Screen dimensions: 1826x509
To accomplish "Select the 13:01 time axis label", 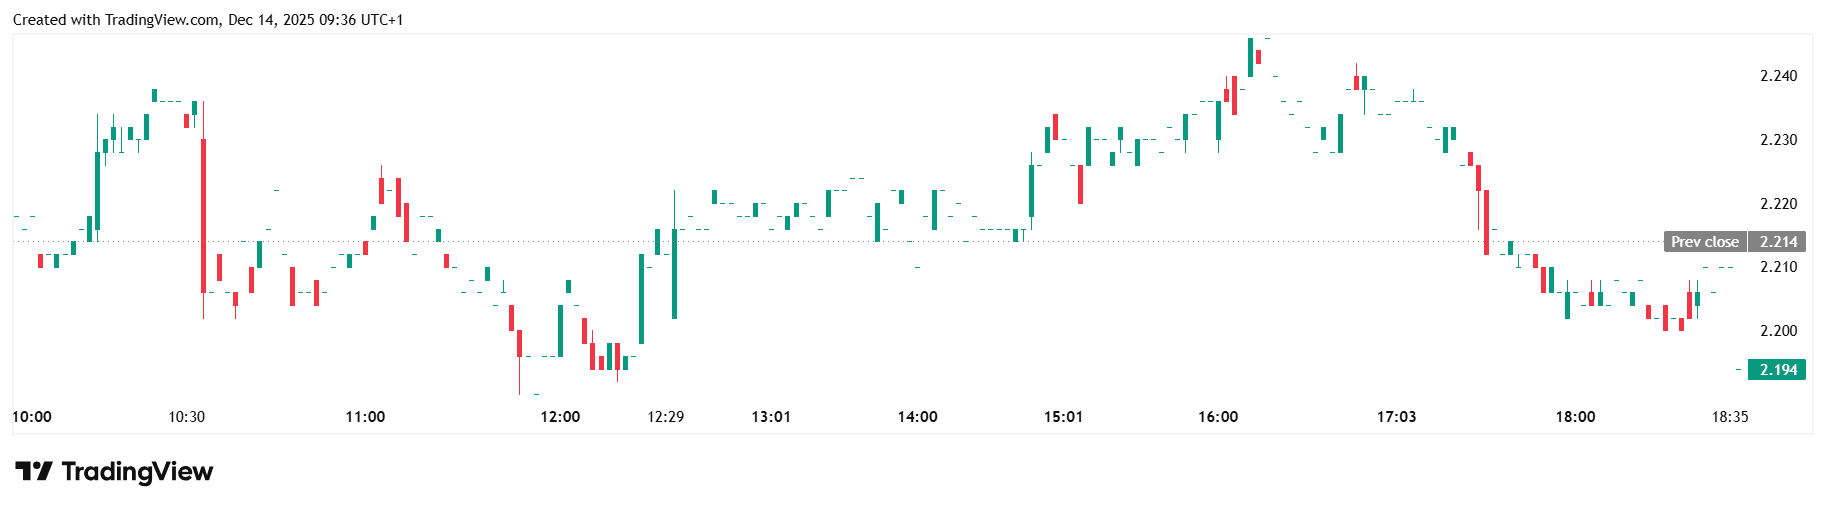I will click(x=771, y=417).
